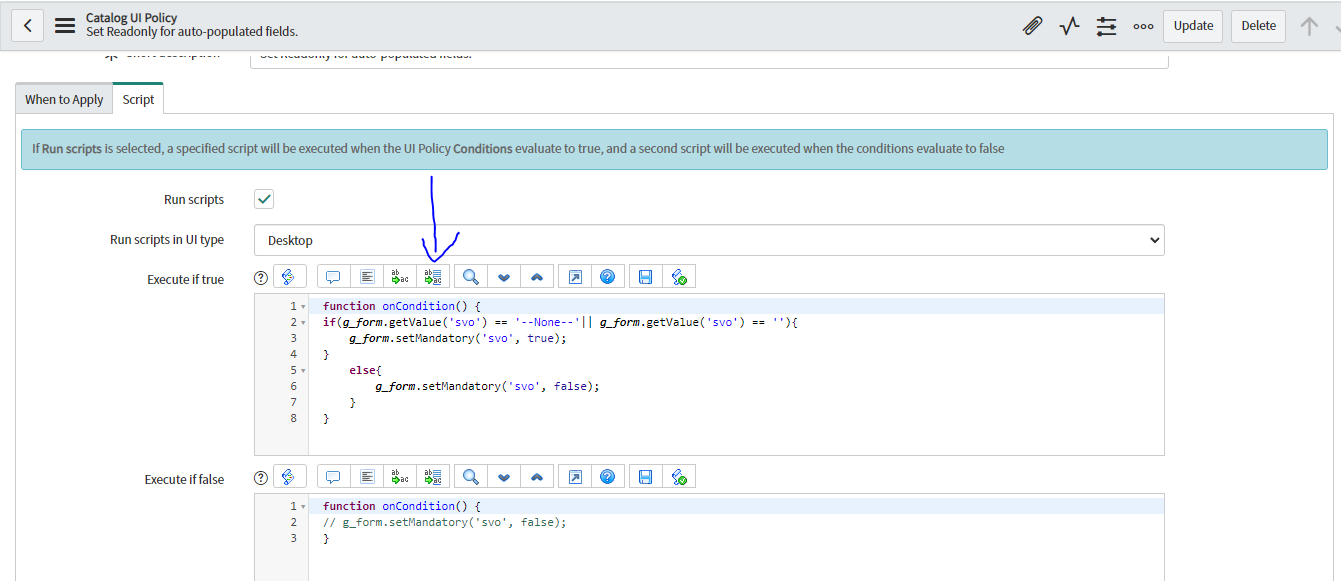The height and width of the screenshot is (581, 1341).
Task: Click the 'else{' line in Execute if true
Action: tap(365, 370)
